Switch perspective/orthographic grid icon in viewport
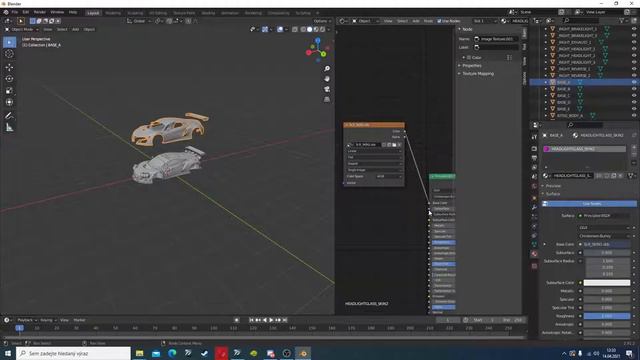The image size is (640, 360). [x=327, y=99]
